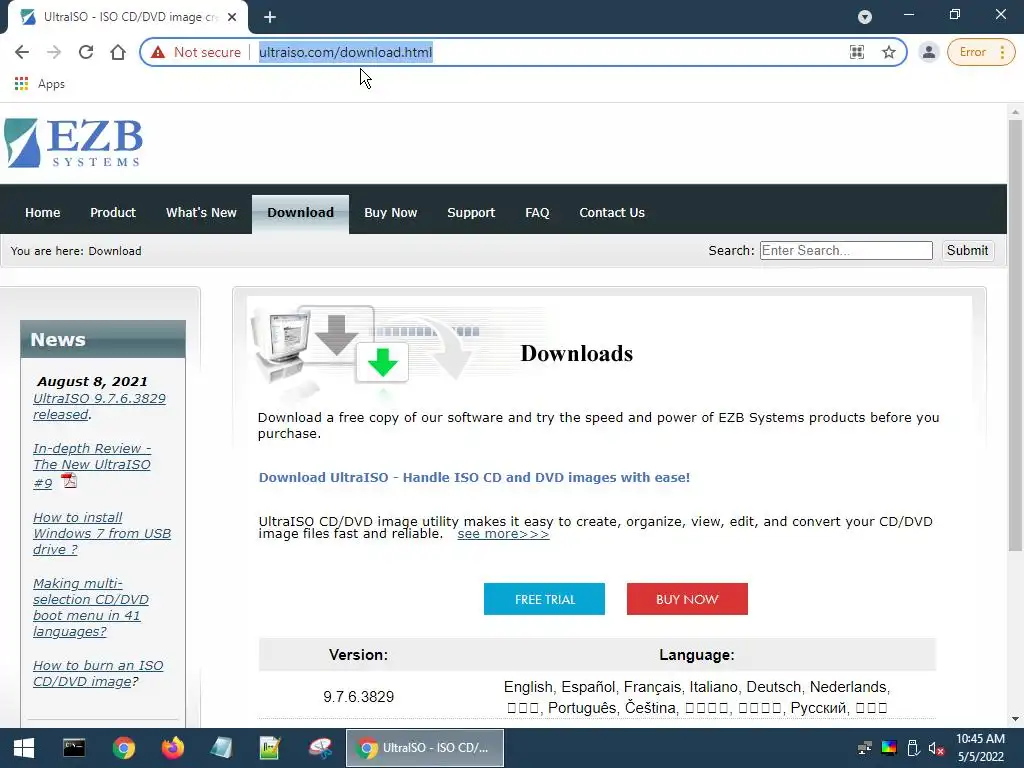Open the browser home page icon
Image resolution: width=1024 pixels, height=768 pixels.
118,52
